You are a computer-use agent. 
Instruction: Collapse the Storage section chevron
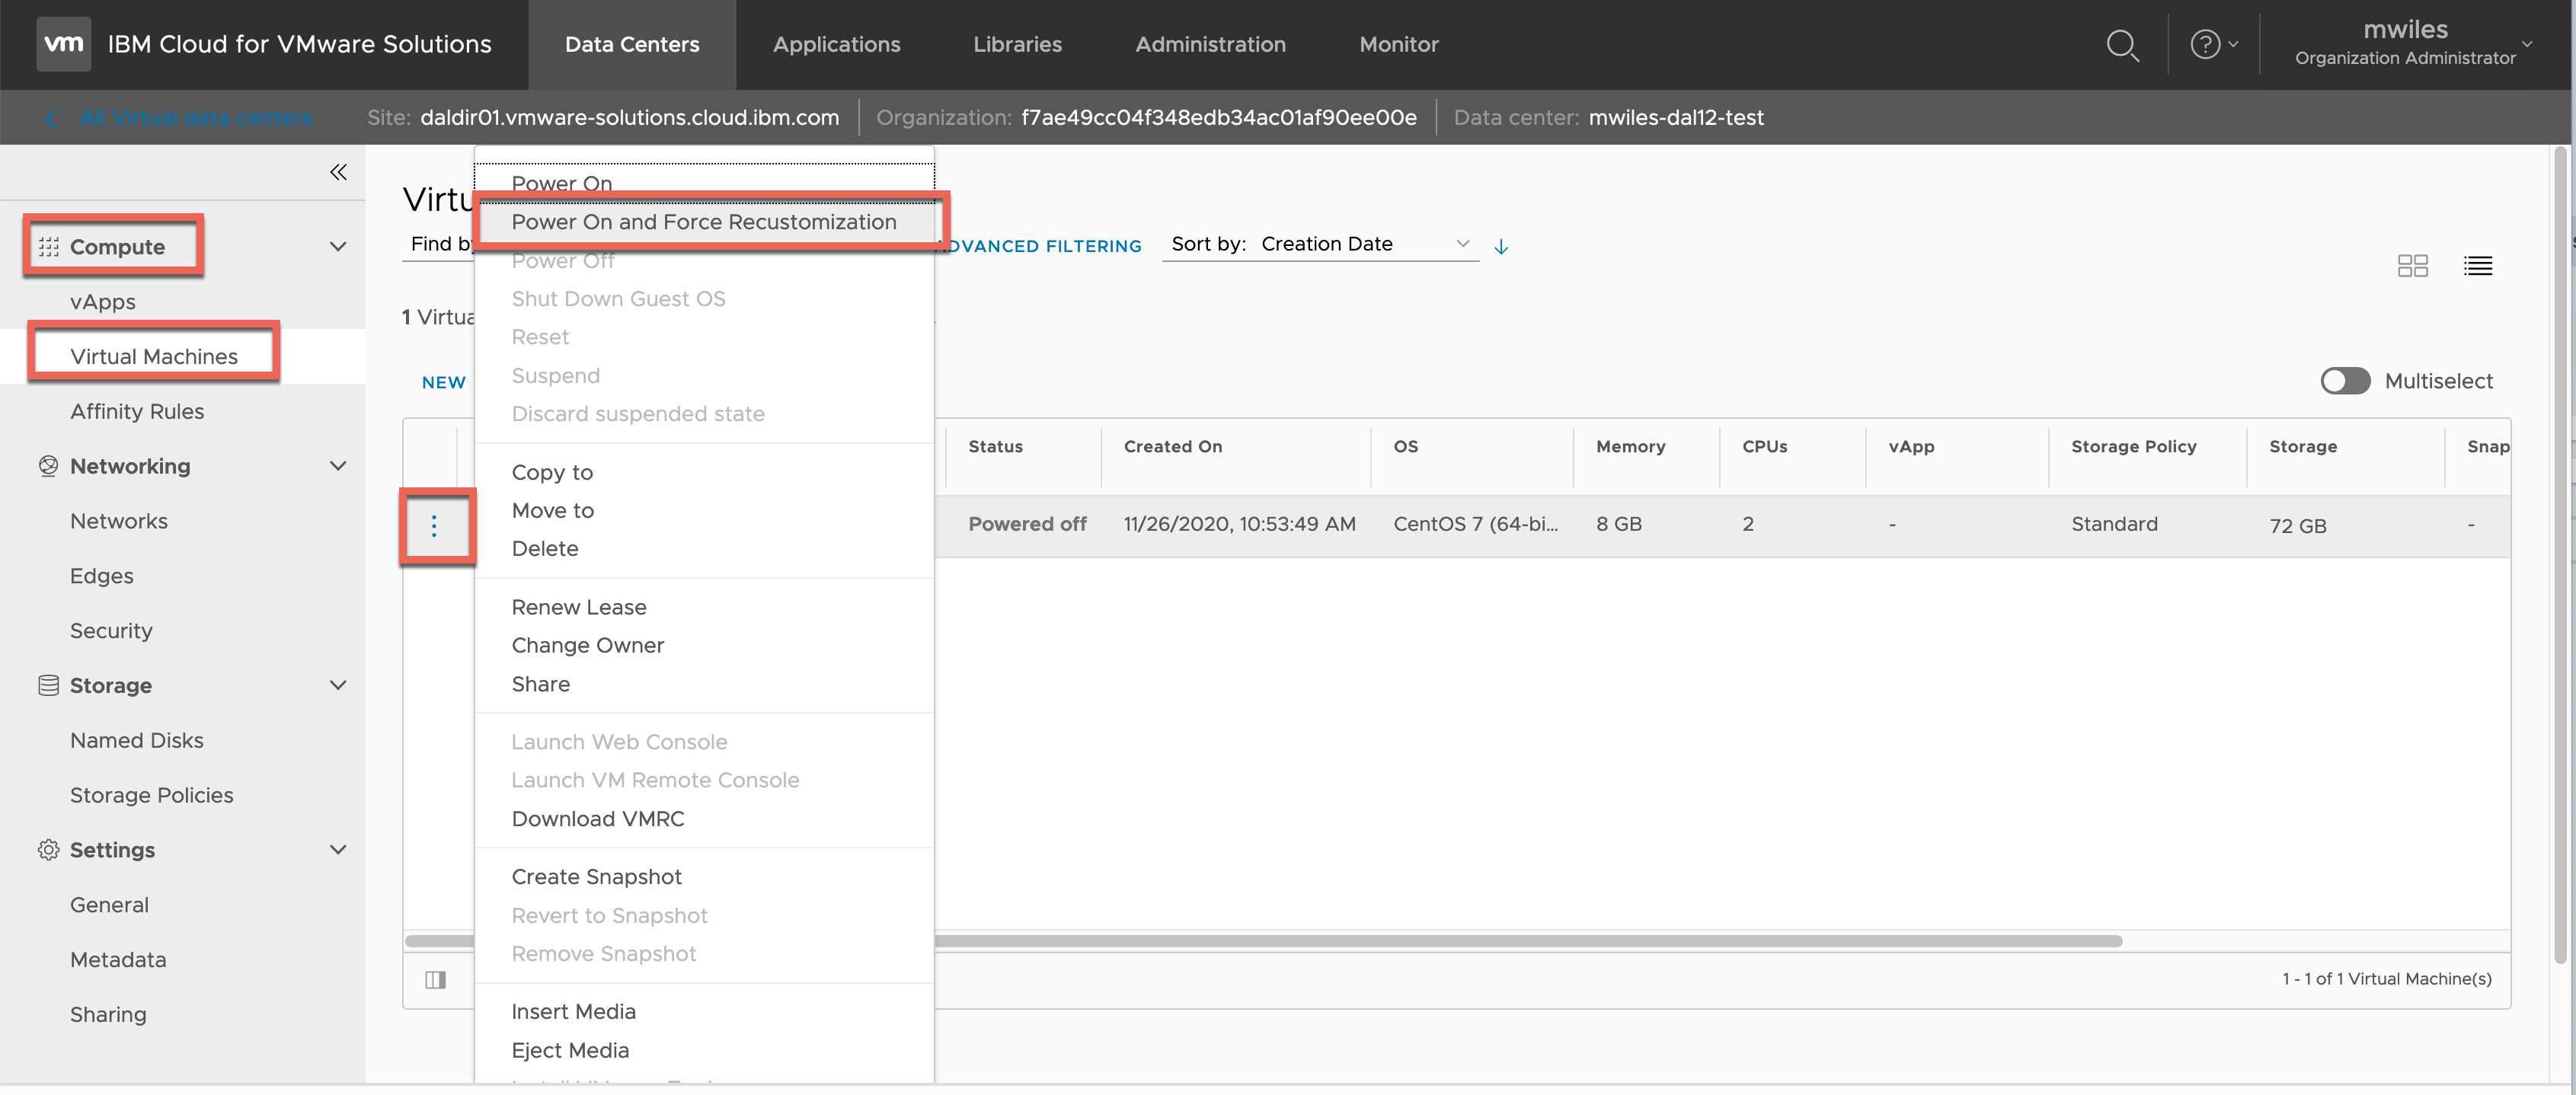click(338, 685)
